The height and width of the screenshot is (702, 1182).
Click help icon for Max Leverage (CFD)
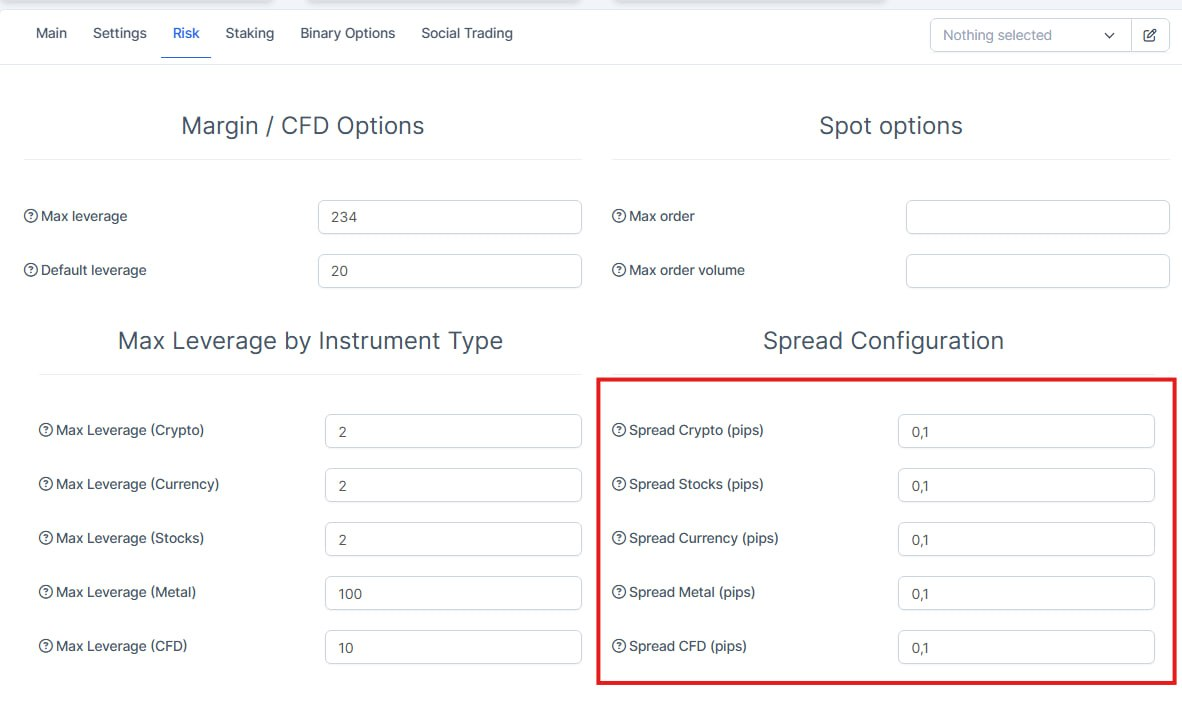(x=46, y=646)
